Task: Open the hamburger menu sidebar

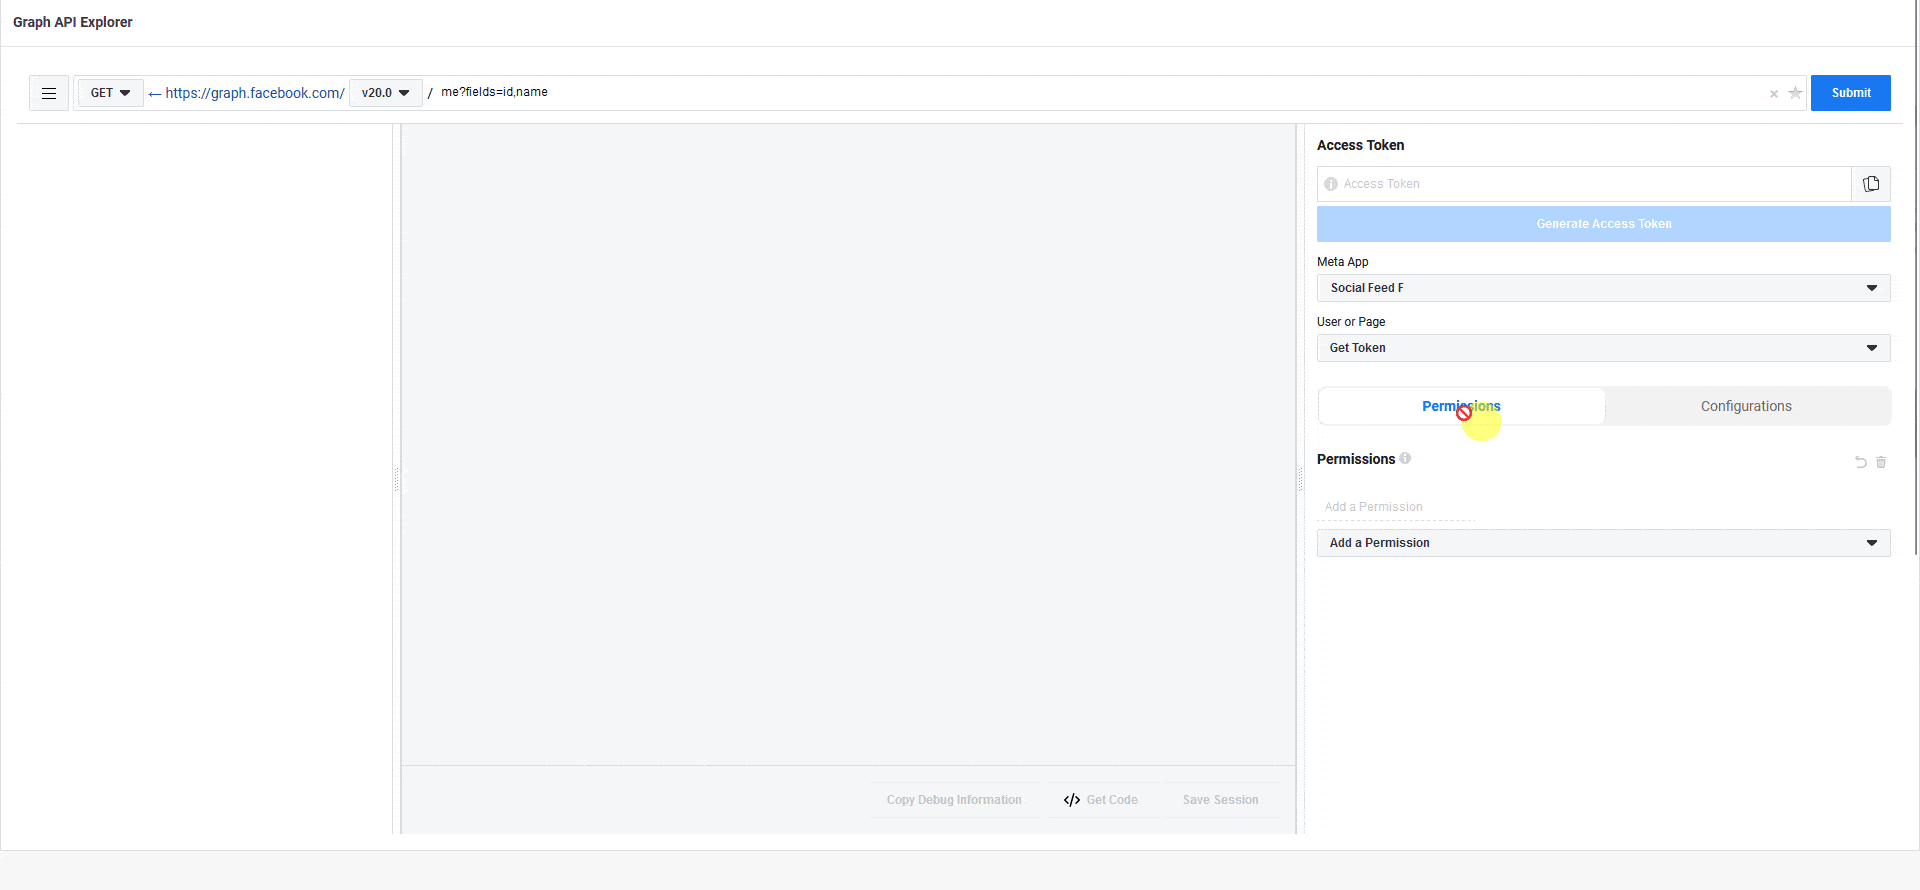Action: (x=49, y=93)
